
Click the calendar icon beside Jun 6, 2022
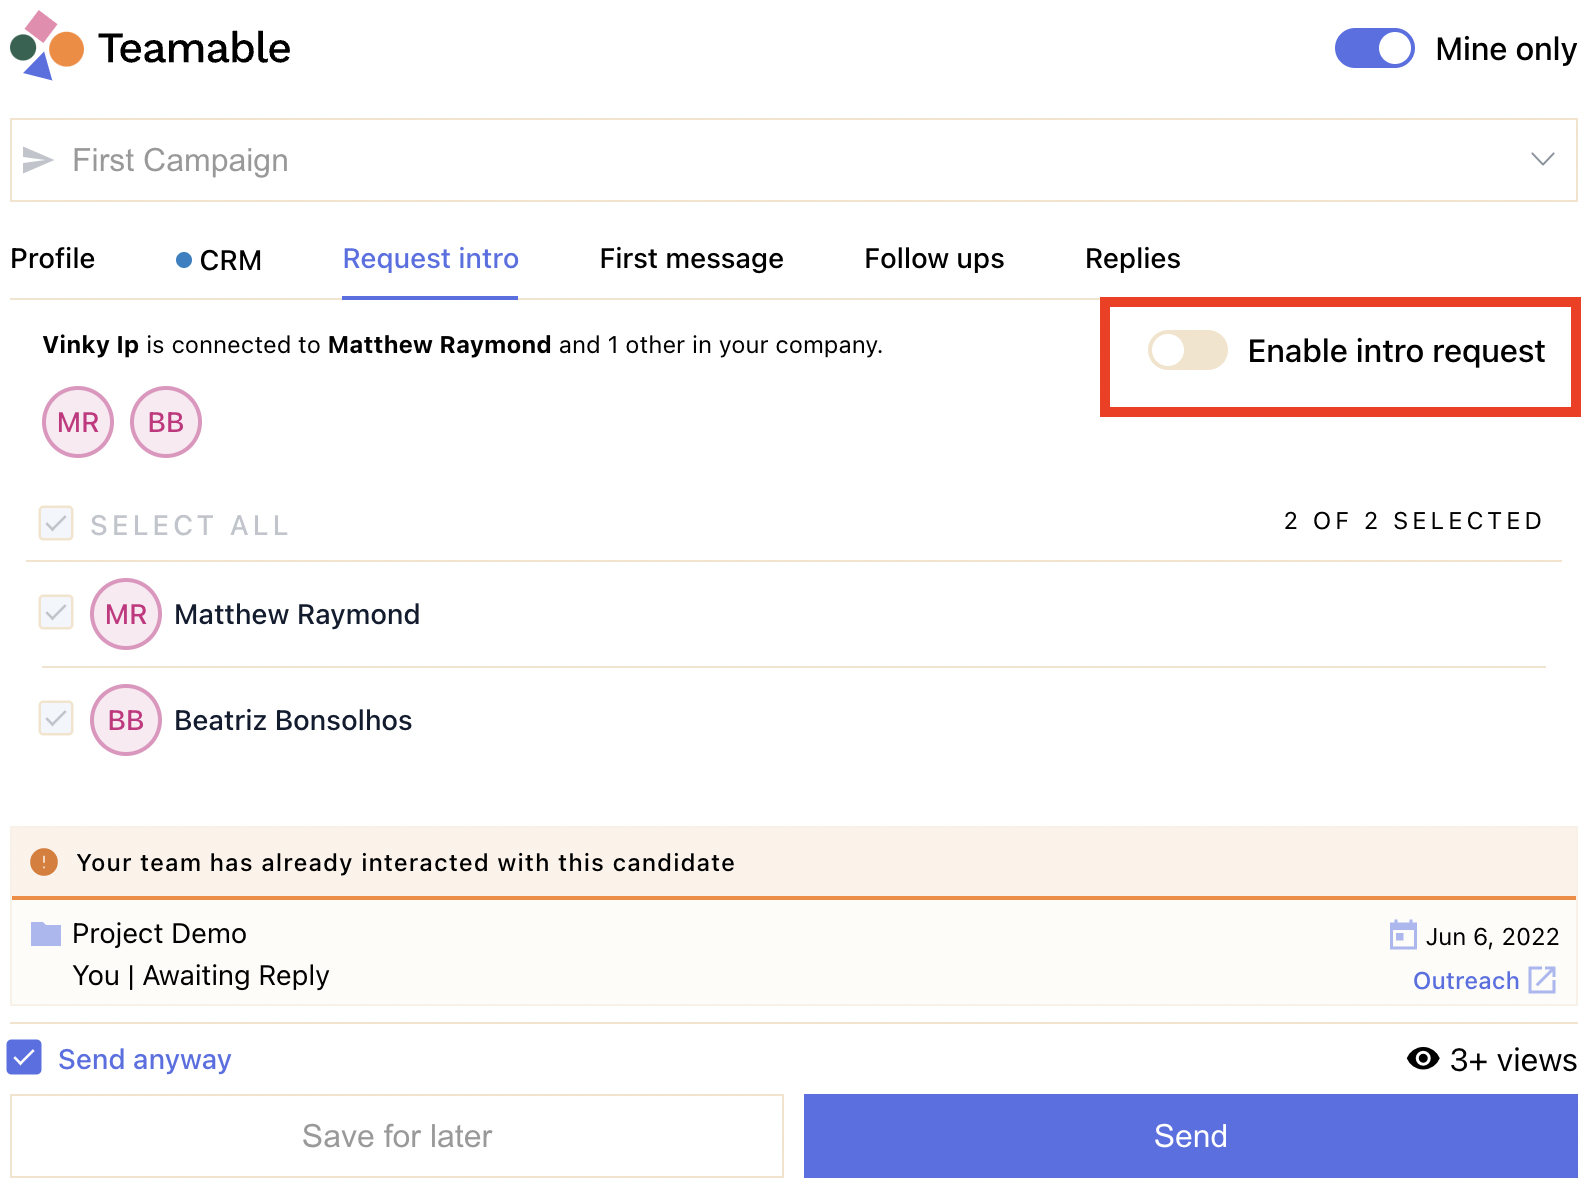coord(1404,936)
